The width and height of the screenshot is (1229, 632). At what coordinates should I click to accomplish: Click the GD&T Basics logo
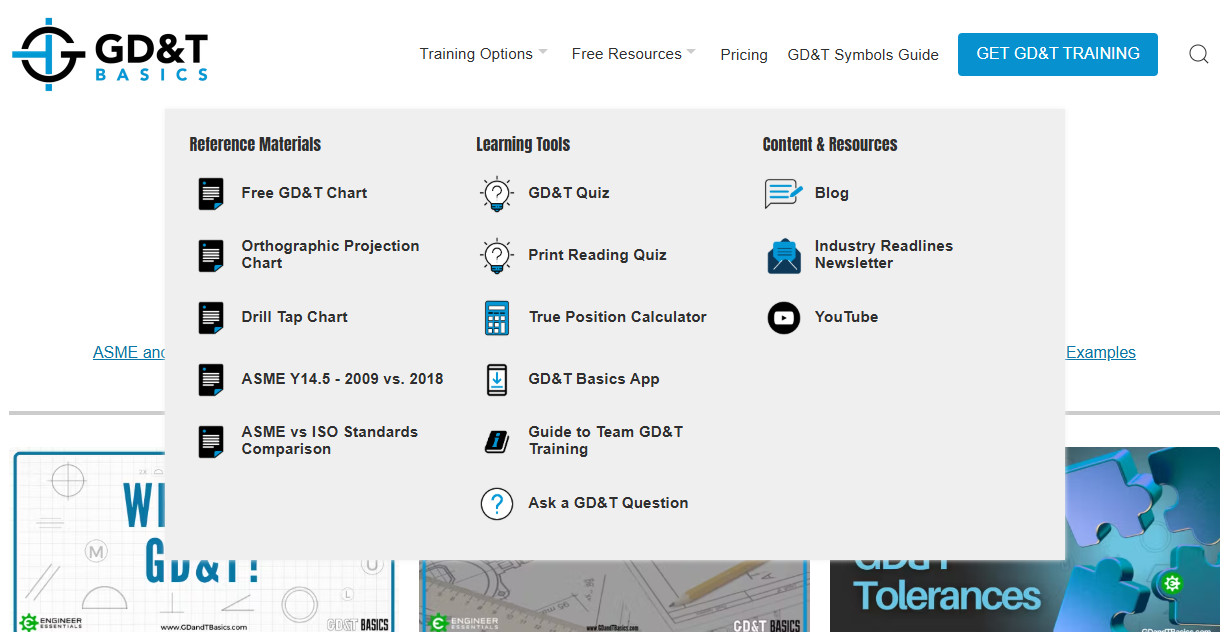[x=110, y=54]
